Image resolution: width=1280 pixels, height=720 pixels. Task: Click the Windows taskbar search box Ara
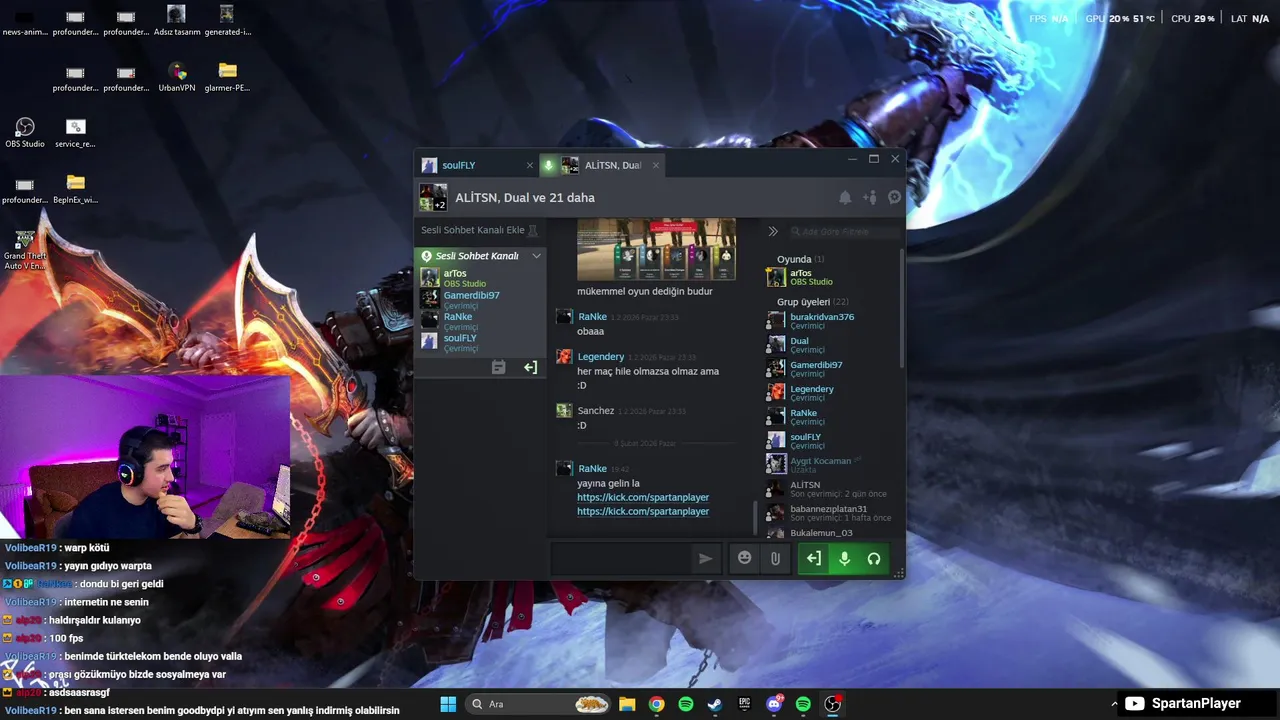(x=538, y=704)
